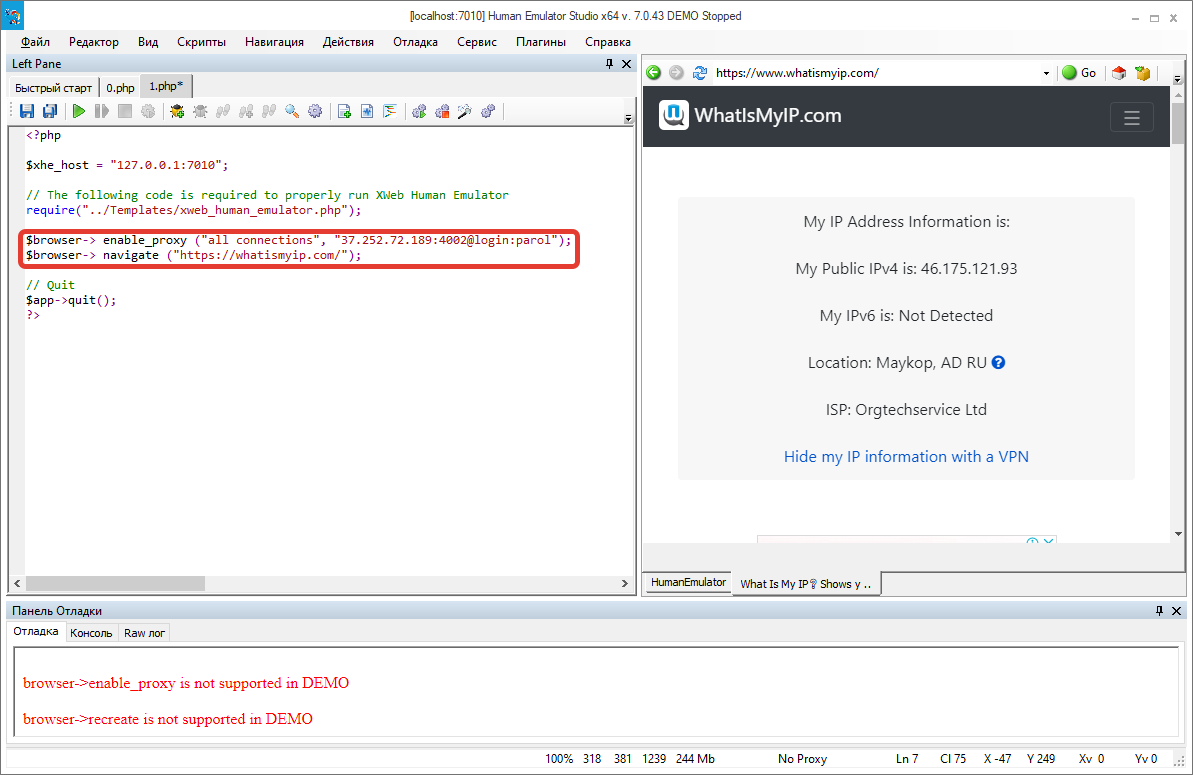Click the browser vertical scrollbar thumb
Image resolution: width=1193 pixels, height=775 pixels.
click(1179, 124)
